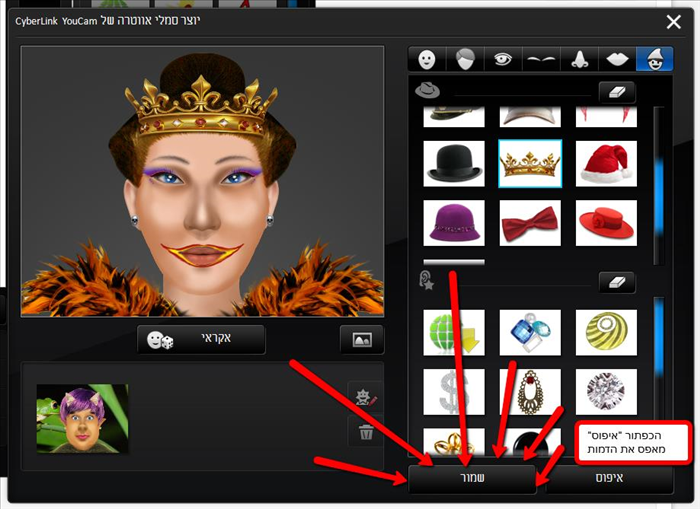Image resolution: width=700 pixels, height=509 pixels.
Task: Select the purple-haired saved avatar thumbnail
Action: point(83,419)
